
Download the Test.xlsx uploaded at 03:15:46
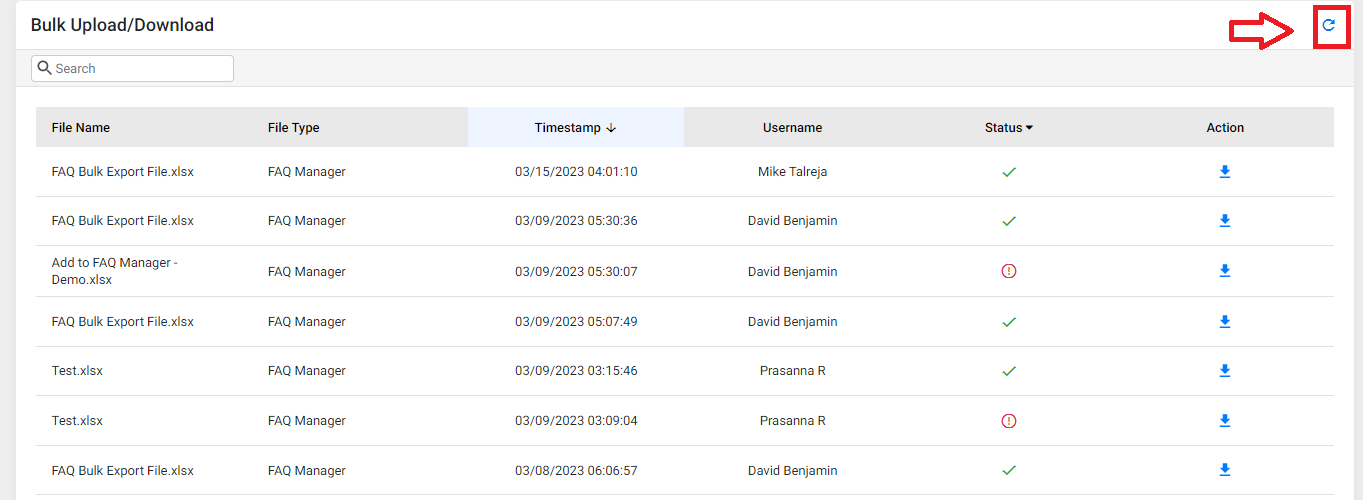(x=1225, y=371)
